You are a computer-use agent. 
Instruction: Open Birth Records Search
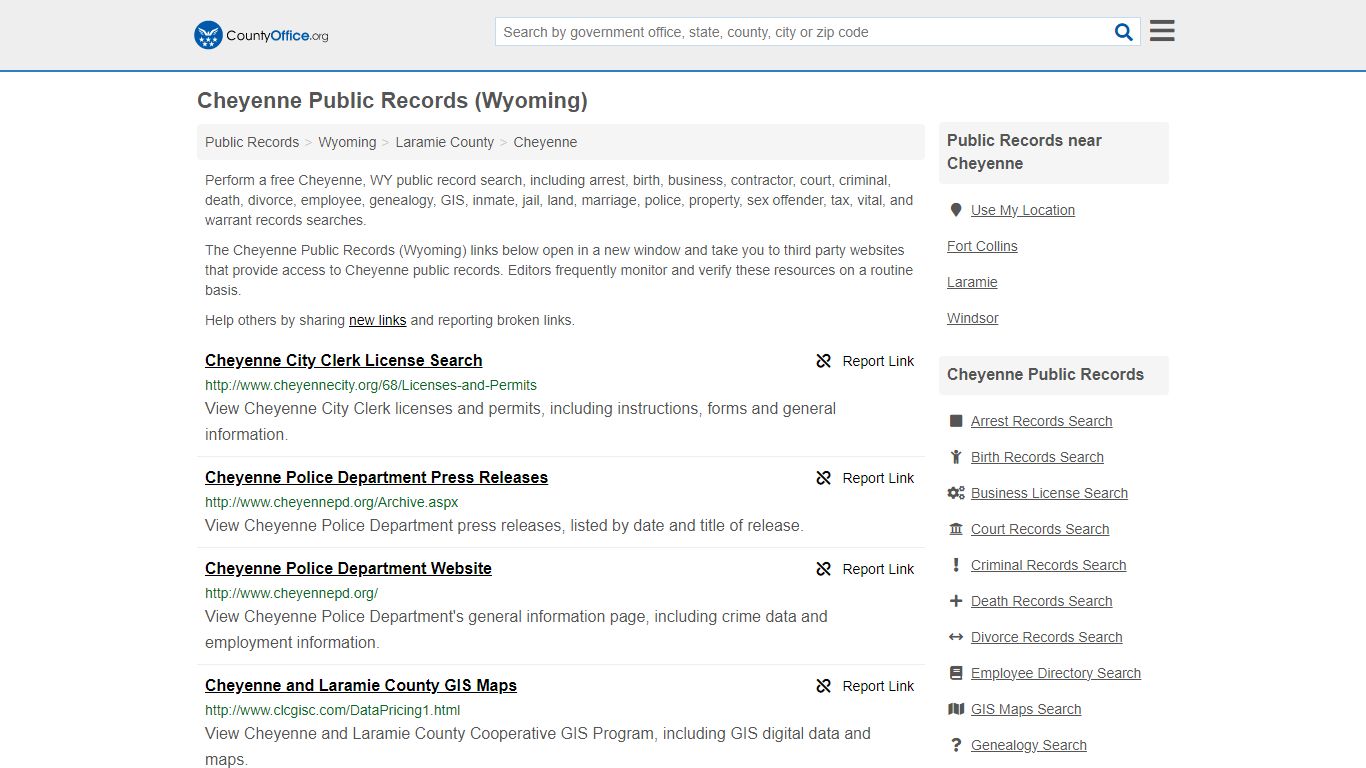(1037, 457)
